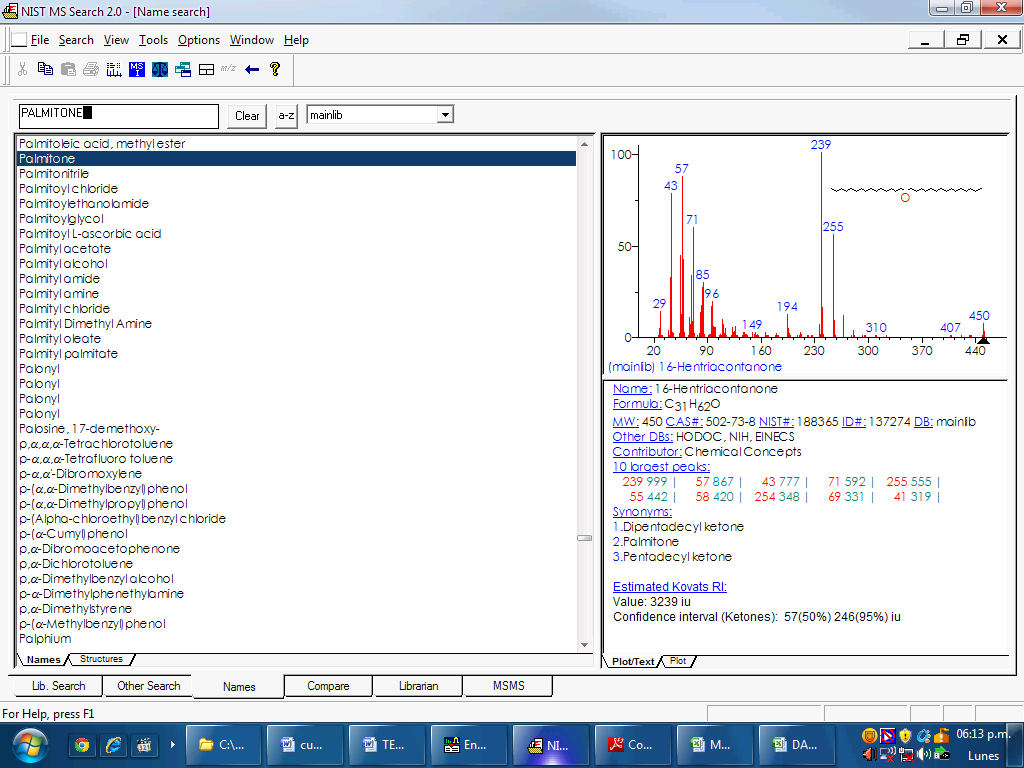Click the Other DBs: link
Viewport: 1024px width, 768px height.
point(643,437)
